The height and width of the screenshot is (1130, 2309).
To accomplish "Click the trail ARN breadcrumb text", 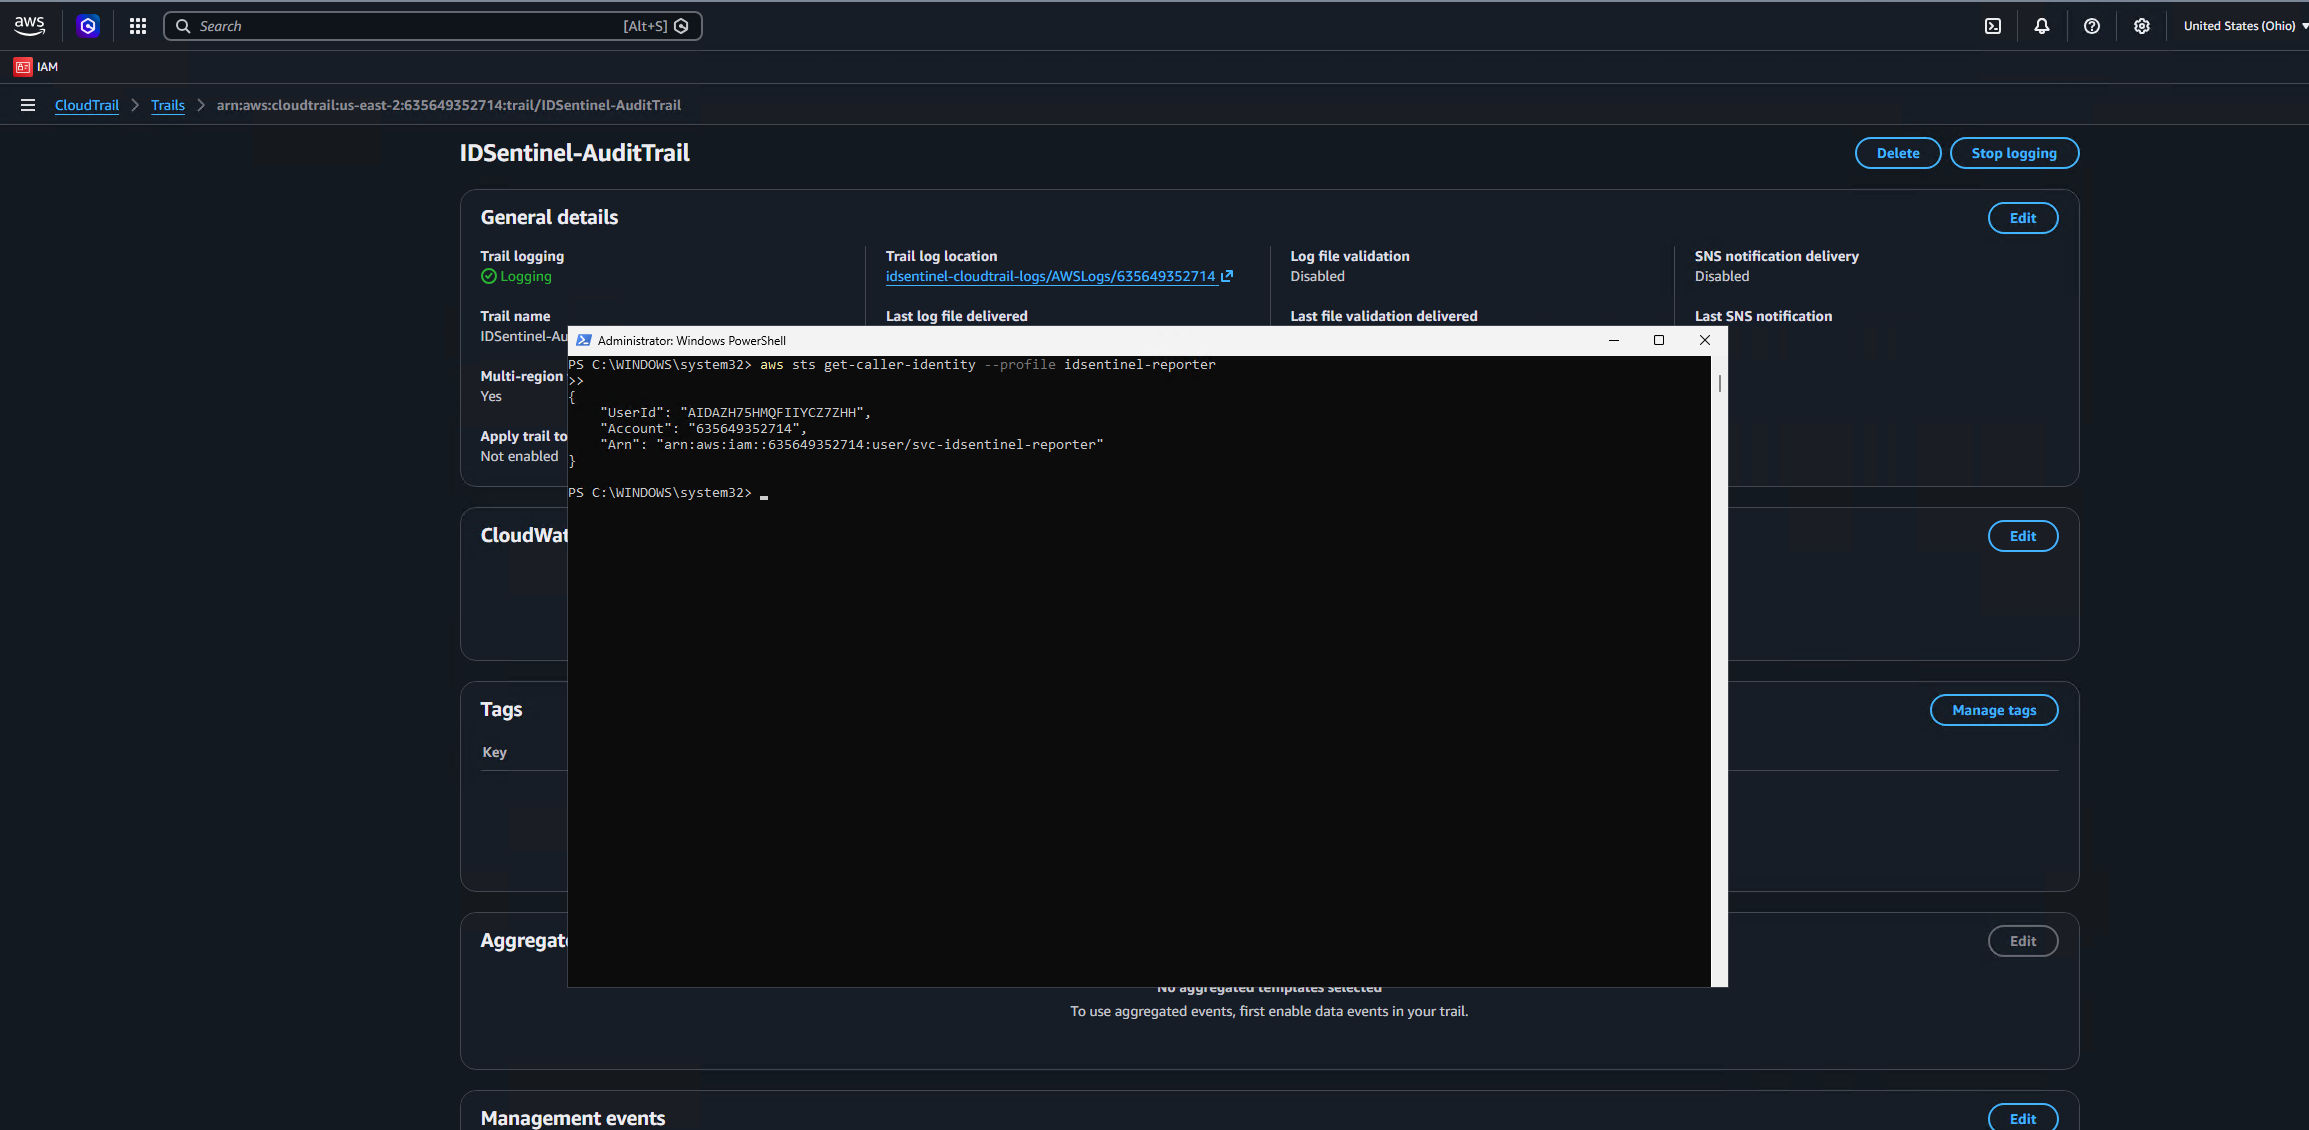I will (449, 105).
